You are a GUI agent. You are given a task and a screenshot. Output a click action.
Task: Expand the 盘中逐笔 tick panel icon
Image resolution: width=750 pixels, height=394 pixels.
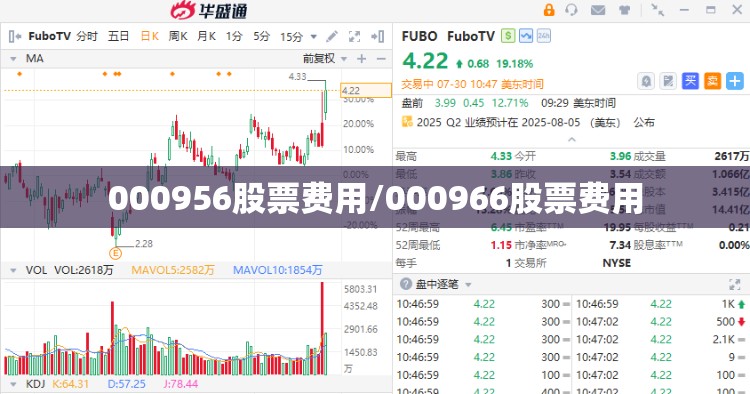735,284
